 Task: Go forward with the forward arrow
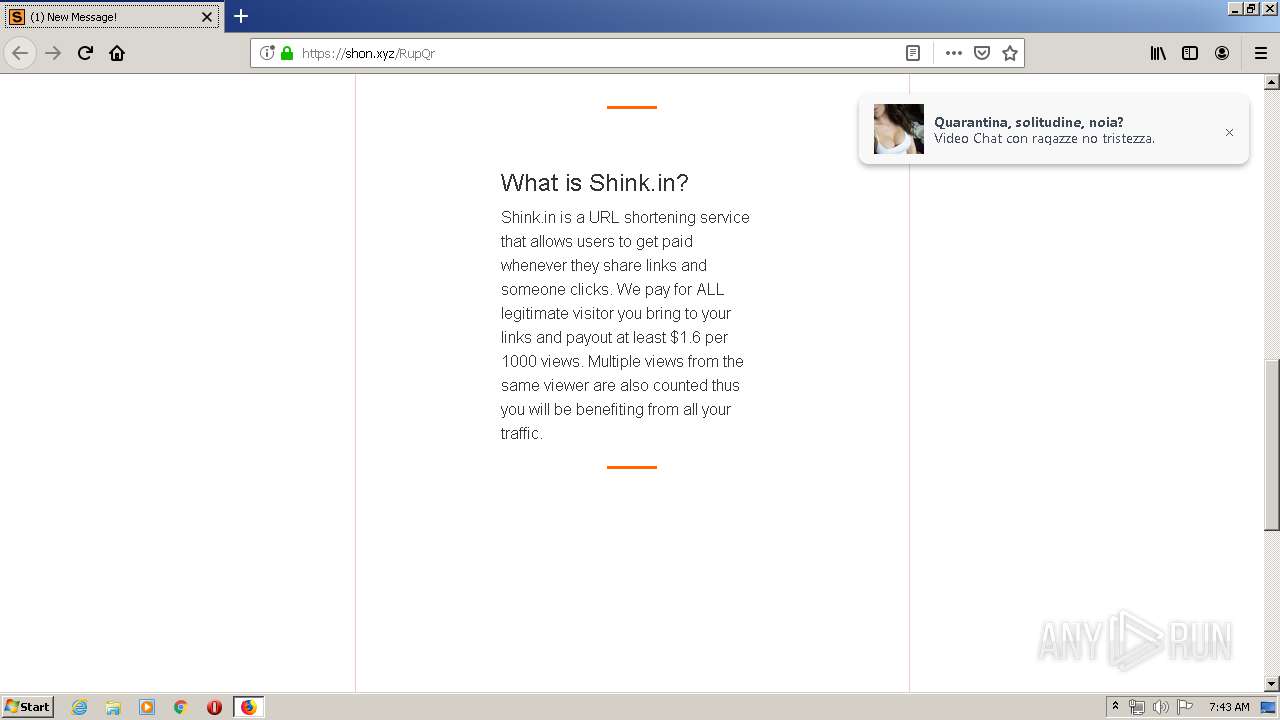[54, 53]
